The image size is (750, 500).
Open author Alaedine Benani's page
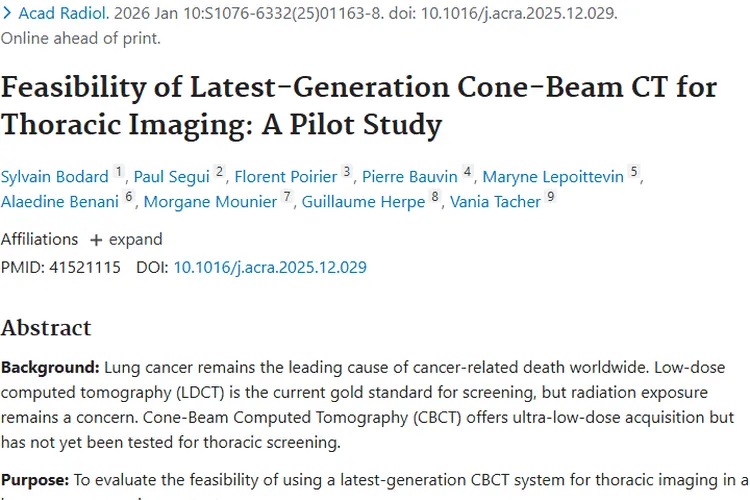click(x=60, y=201)
